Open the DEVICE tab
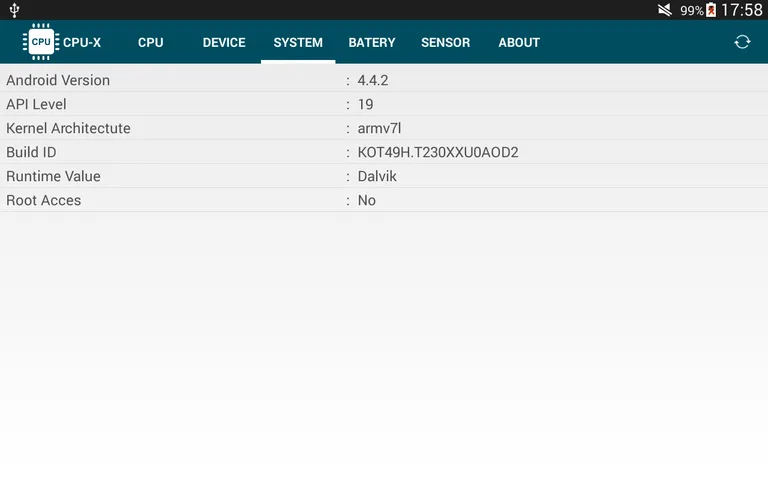Viewport: 768px width, 480px height. [224, 43]
